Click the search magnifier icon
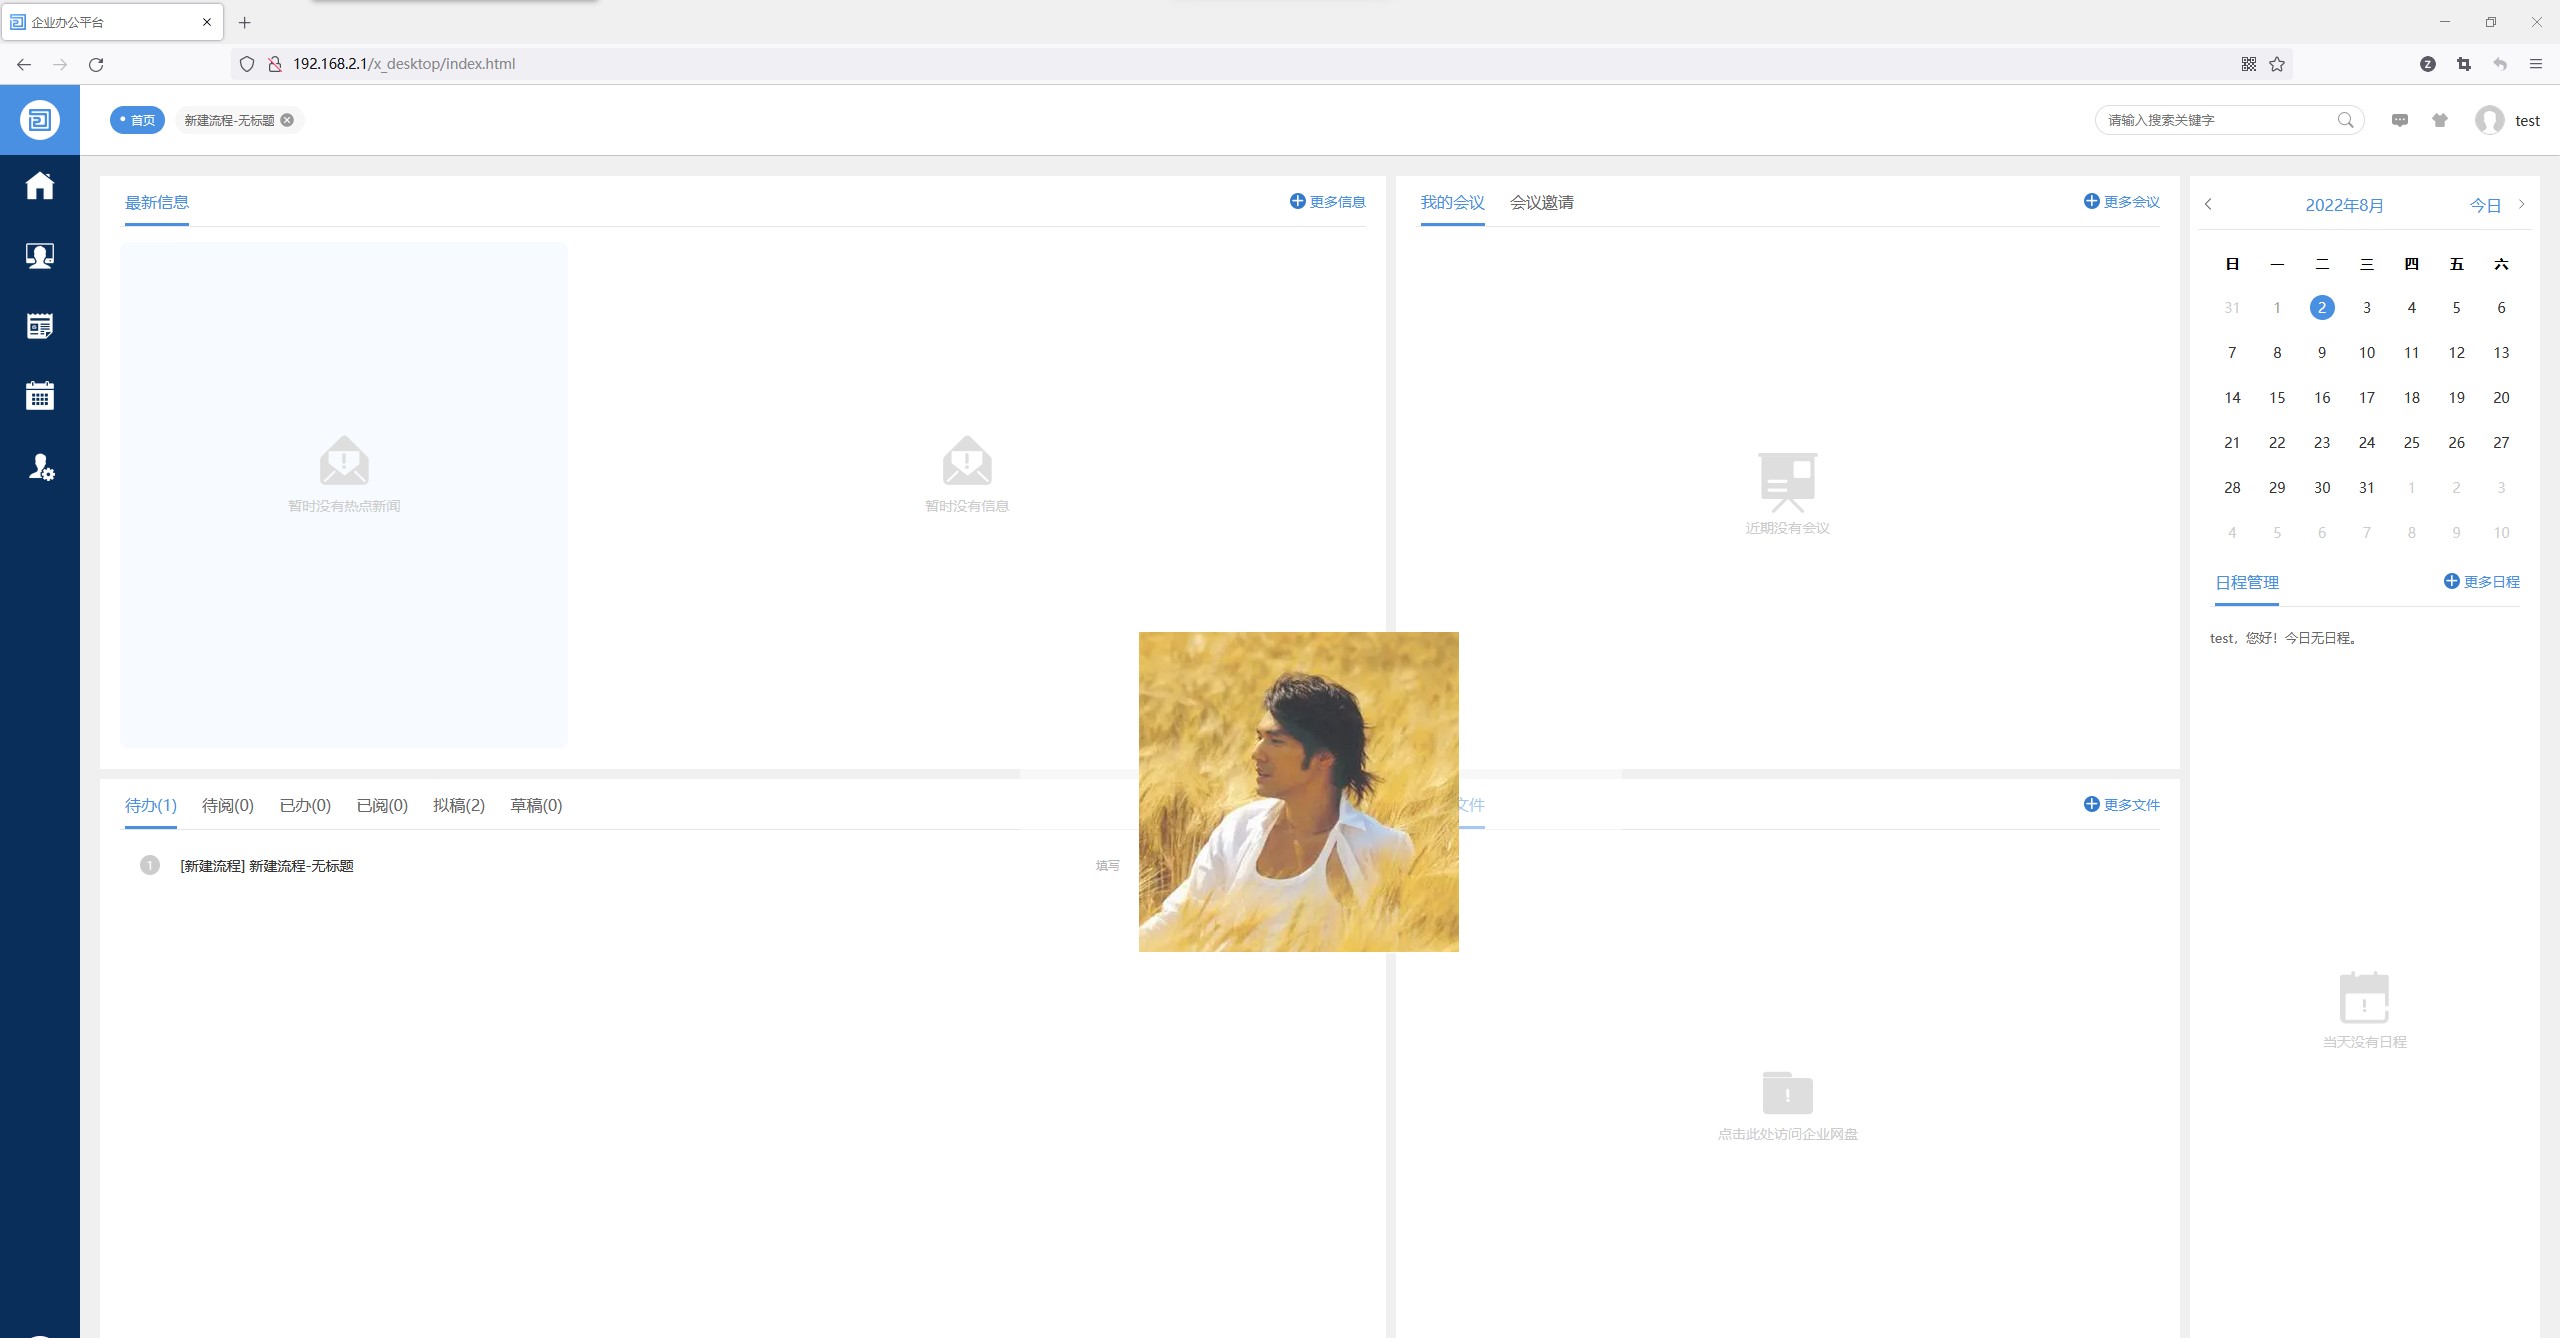The image size is (2560, 1338). 2345,120
